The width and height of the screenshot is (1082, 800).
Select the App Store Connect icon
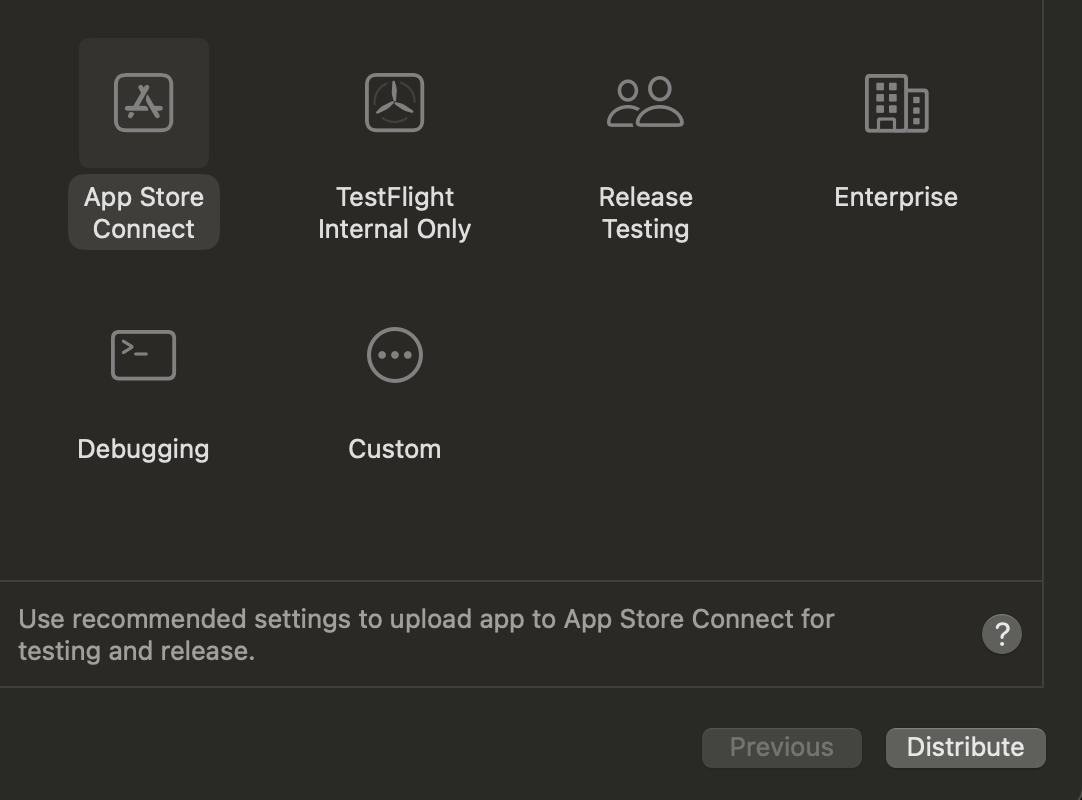144,103
